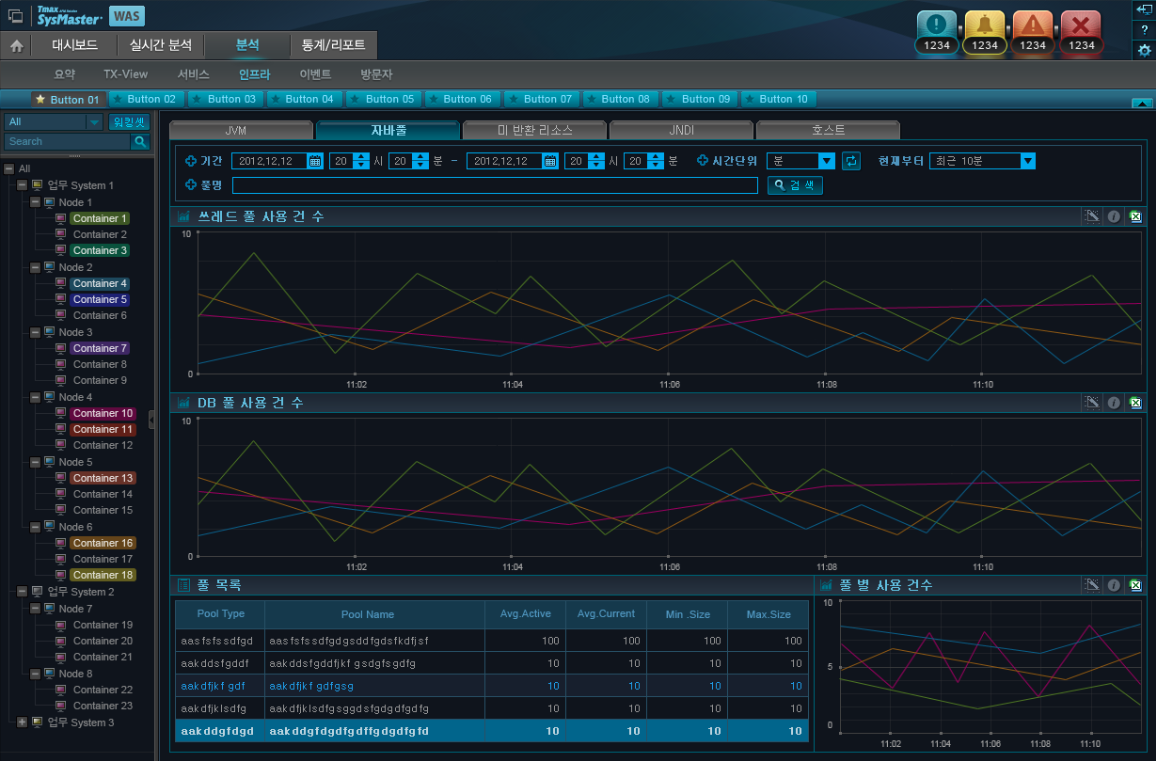Open the start date calendar picker
This screenshot has width=1156, height=761.
[315, 161]
